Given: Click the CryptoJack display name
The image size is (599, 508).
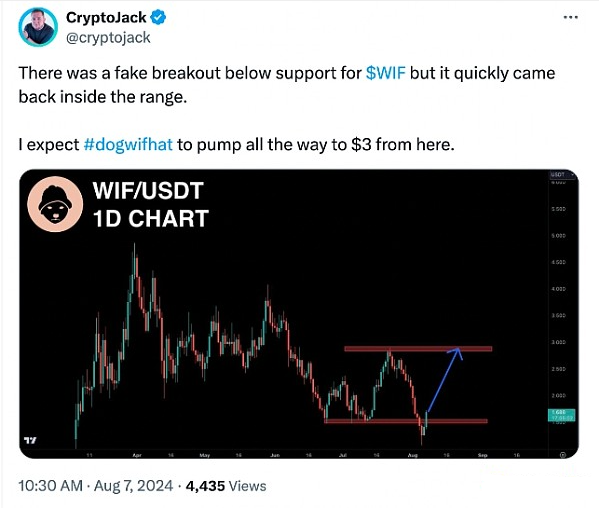Looking at the screenshot, I should tap(106, 18).
